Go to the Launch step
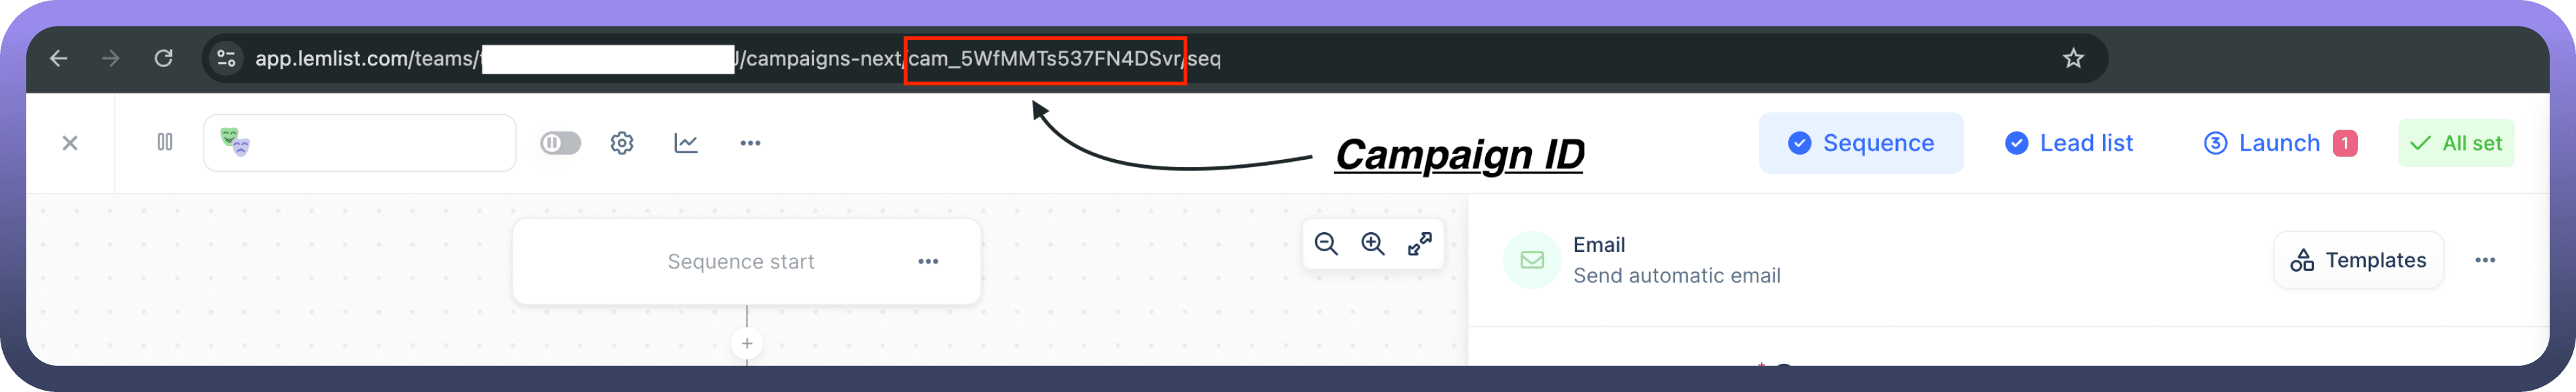 [2280, 143]
